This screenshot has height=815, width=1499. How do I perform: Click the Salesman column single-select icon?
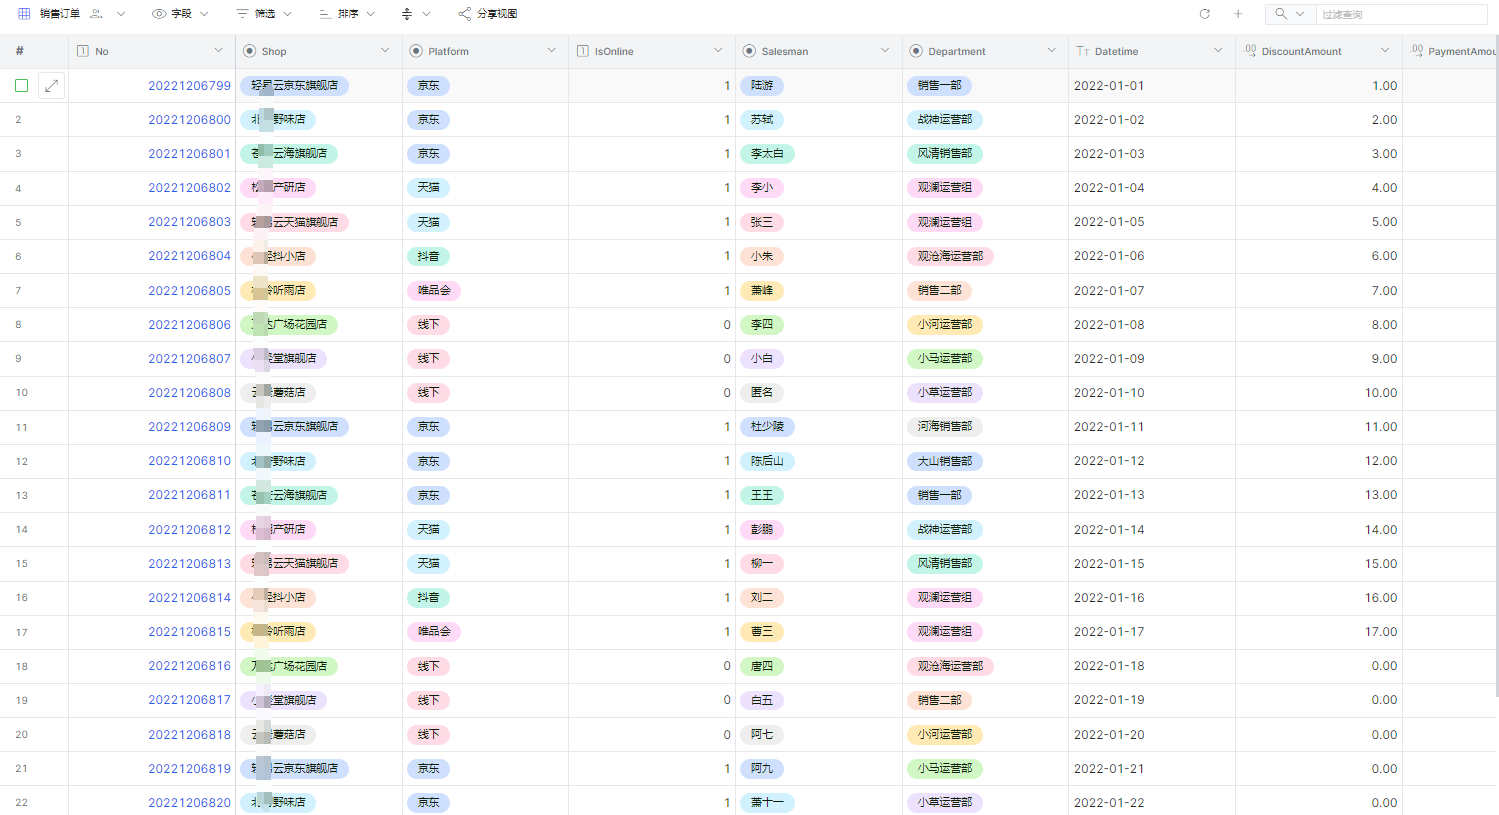tap(749, 51)
